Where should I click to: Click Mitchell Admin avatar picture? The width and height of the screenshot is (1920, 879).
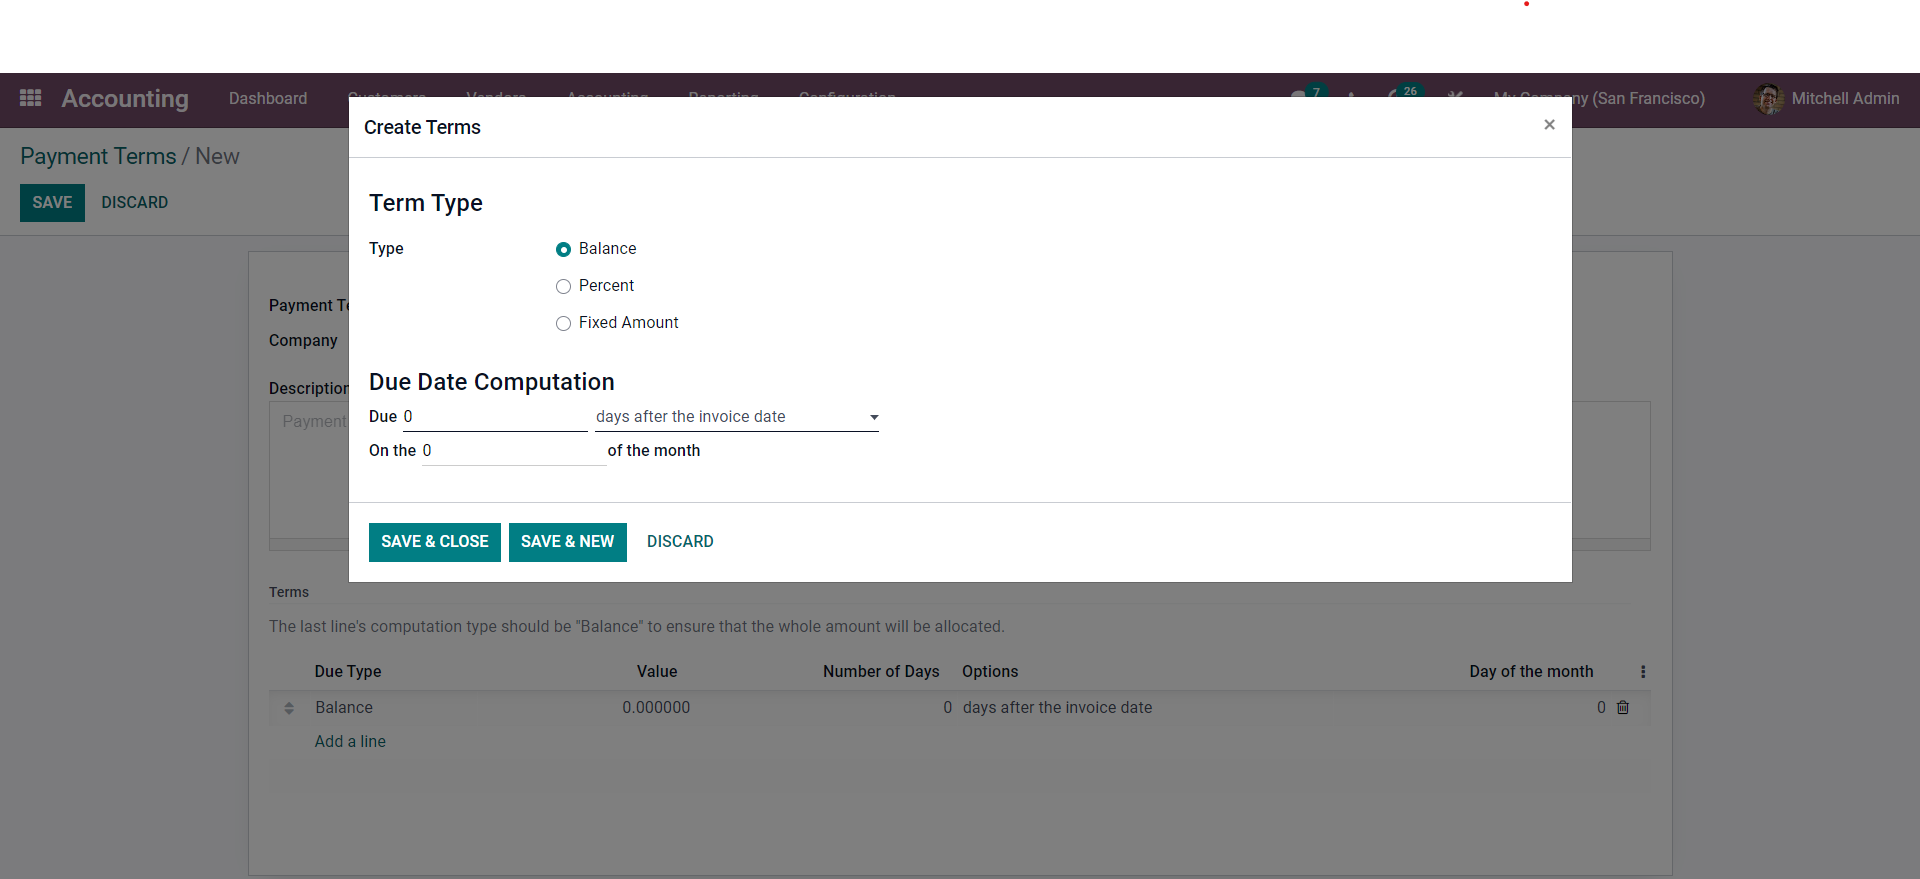tap(1768, 98)
